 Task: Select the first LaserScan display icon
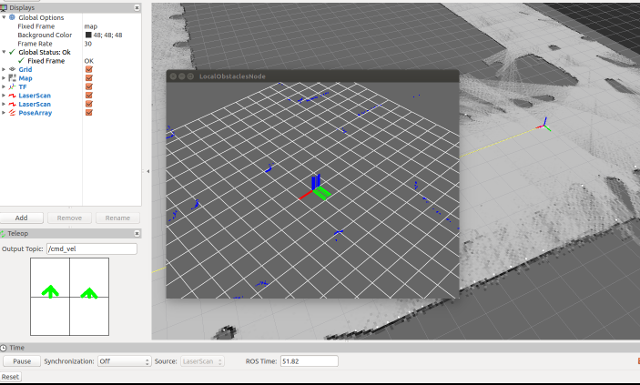(x=12, y=96)
